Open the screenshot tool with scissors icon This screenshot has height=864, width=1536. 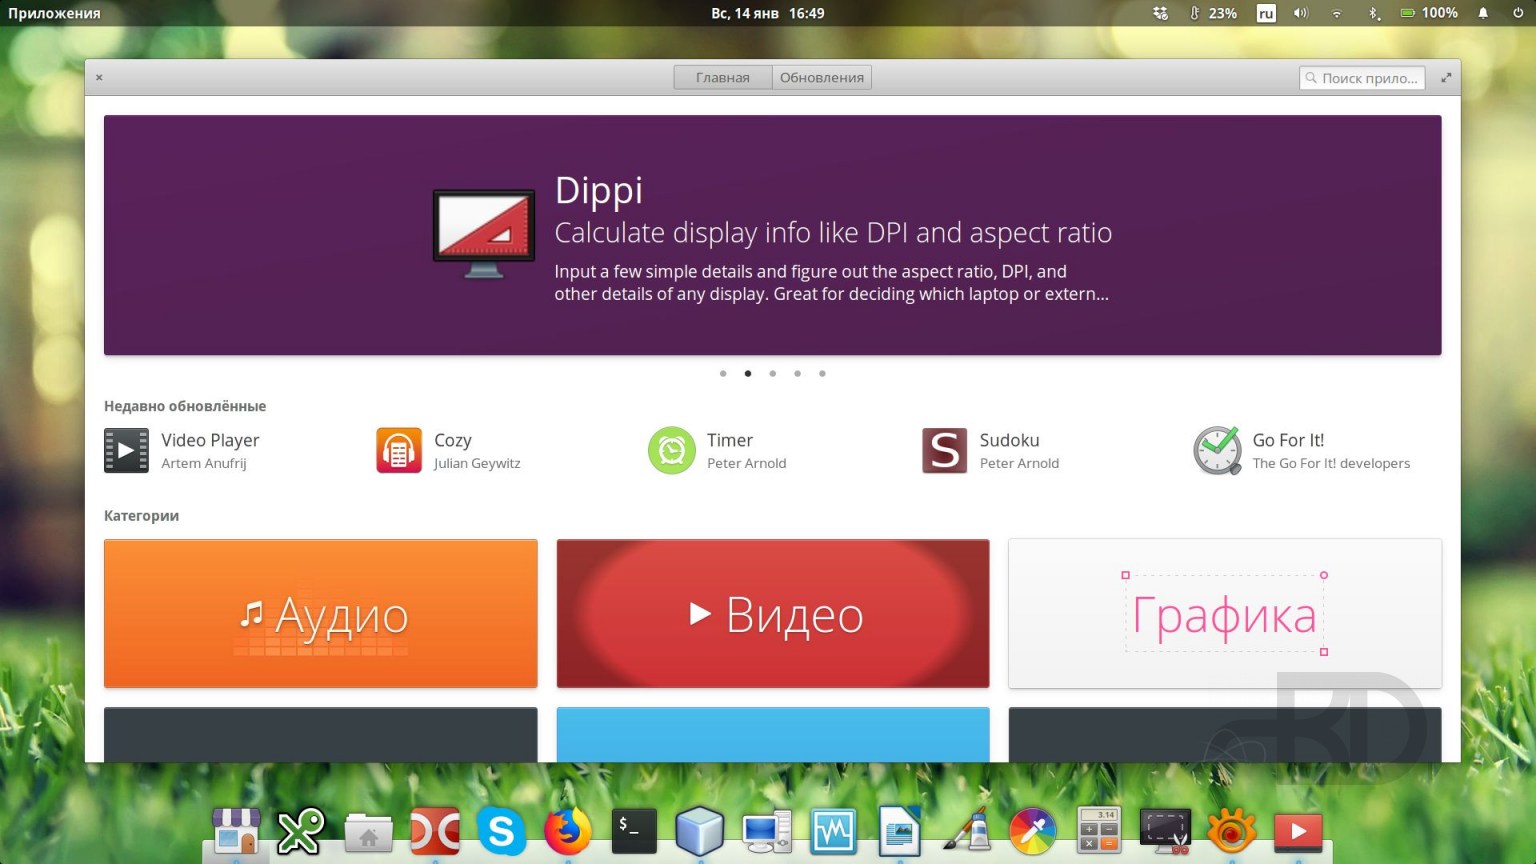pos(1166,831)
